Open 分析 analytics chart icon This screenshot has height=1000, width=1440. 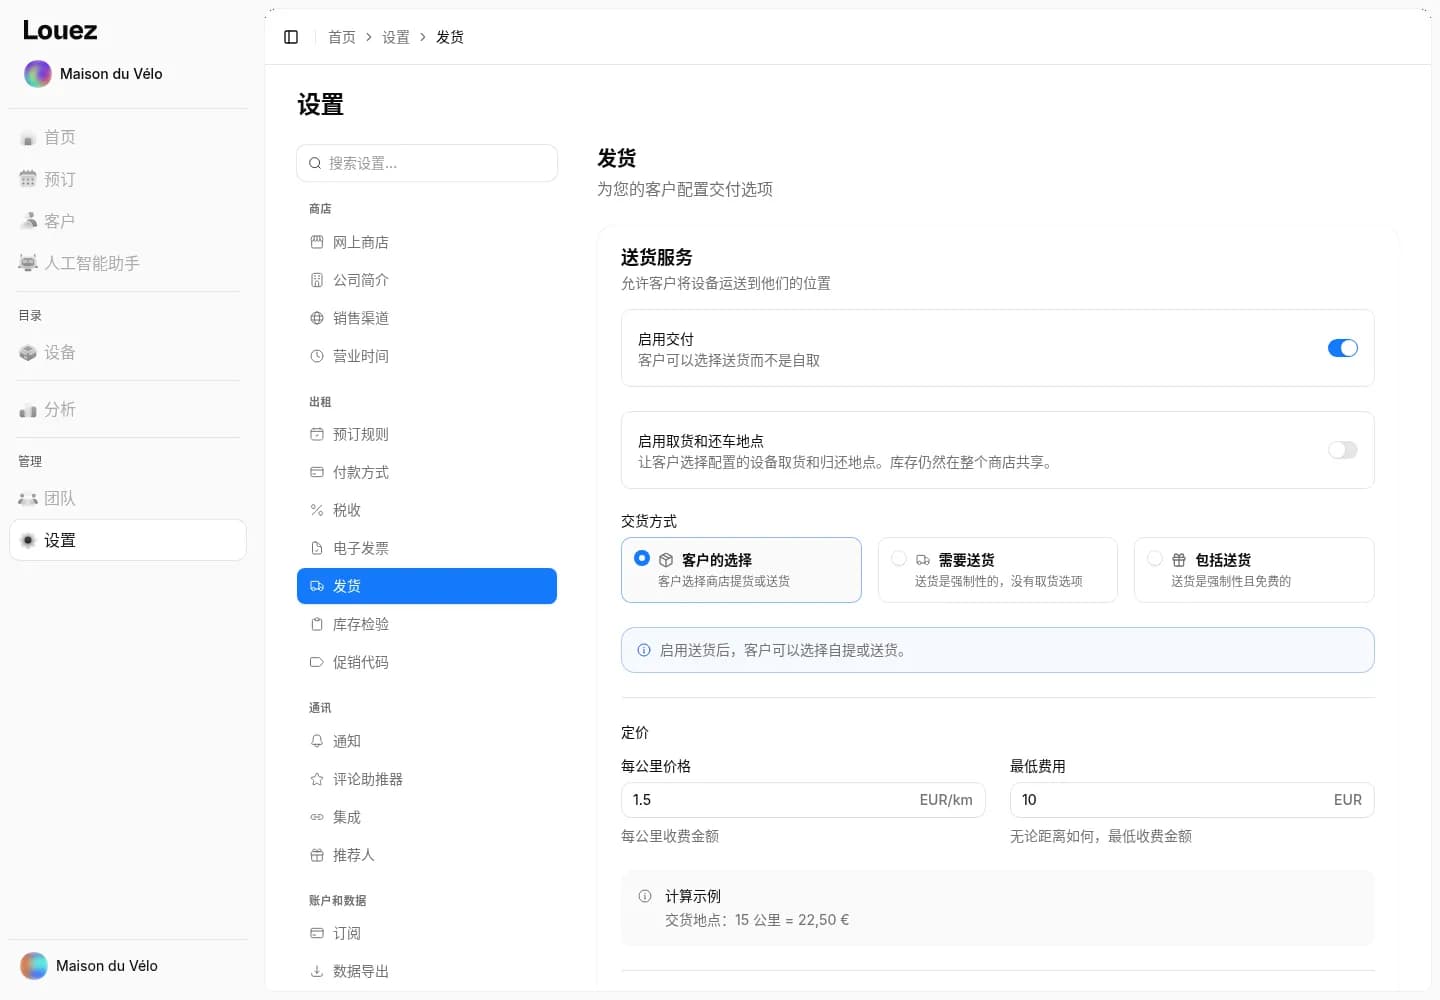pyautogui.click(x=28, y=410)
